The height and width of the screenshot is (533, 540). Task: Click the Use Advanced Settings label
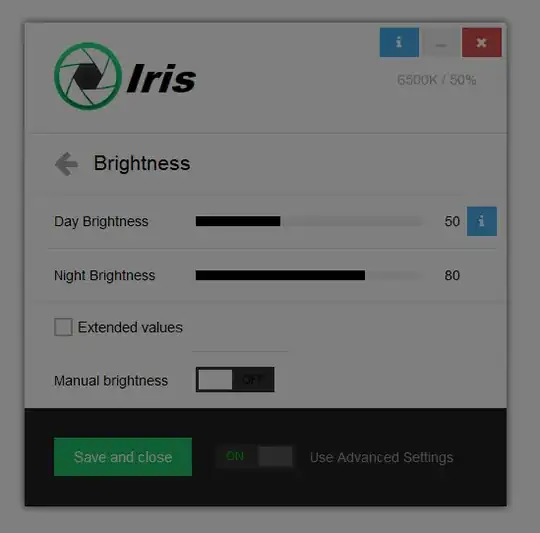pyautogui.click(x=382, y=457)
